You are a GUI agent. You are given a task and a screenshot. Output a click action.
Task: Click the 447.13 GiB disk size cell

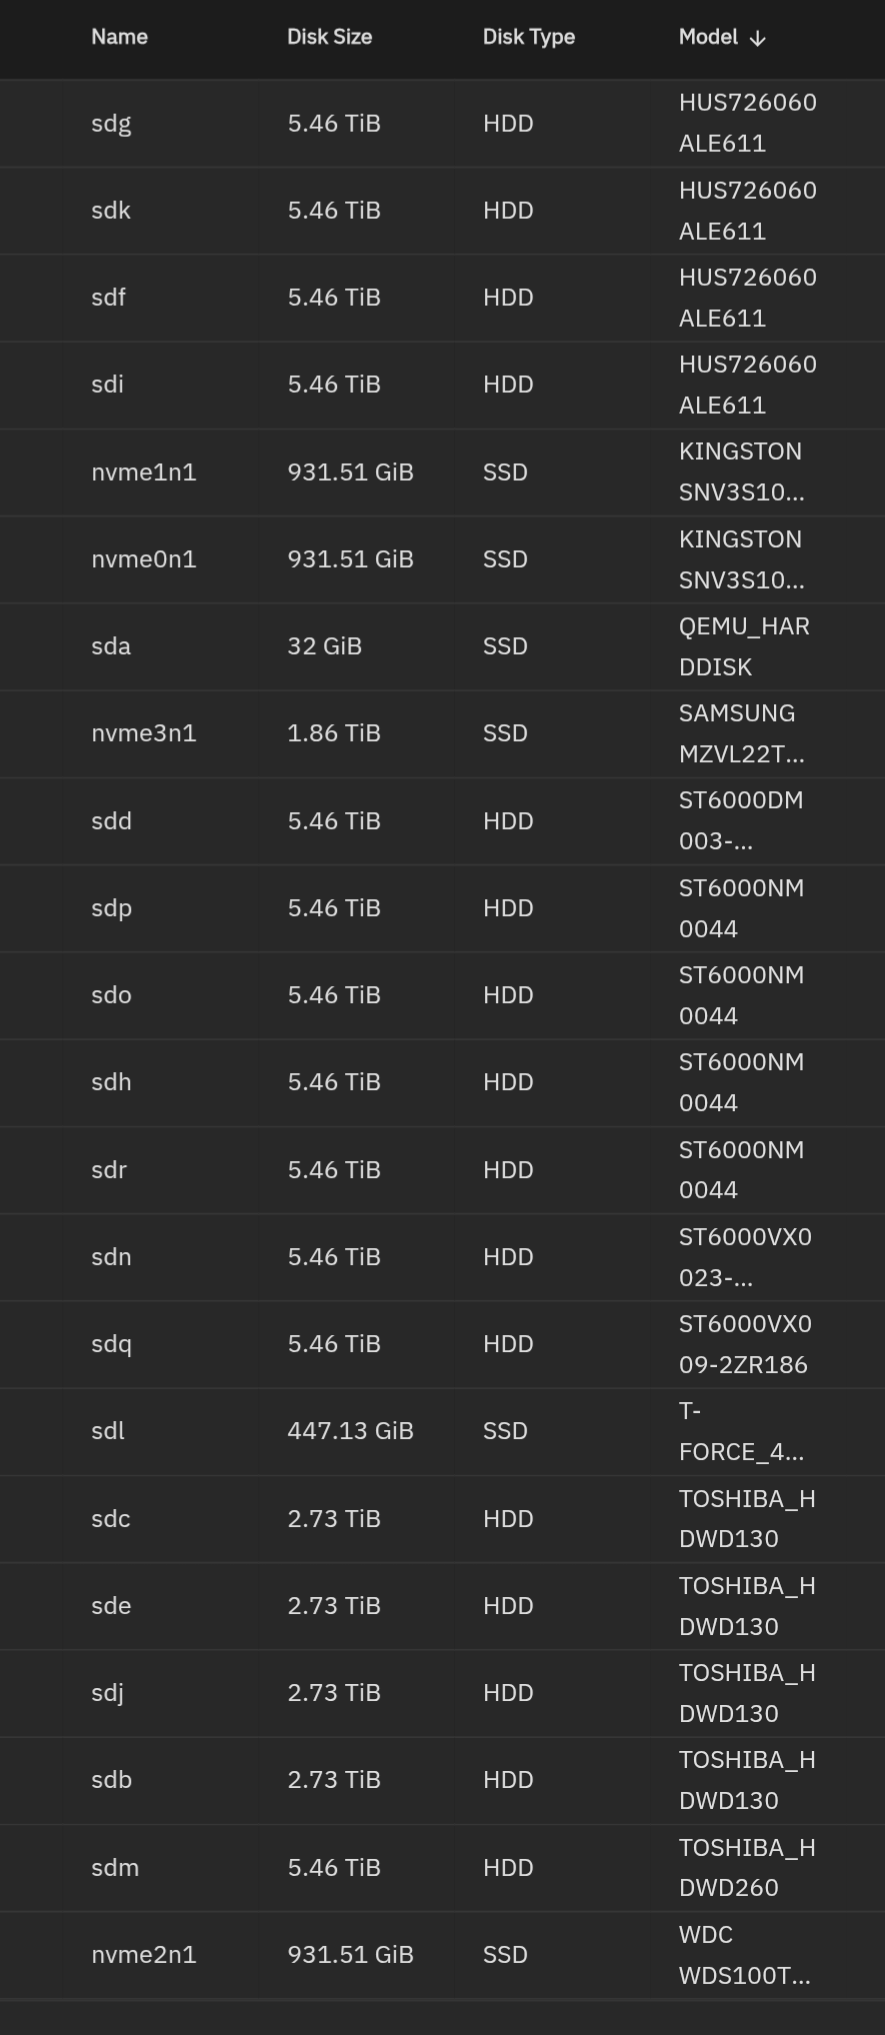[350, 1431]
